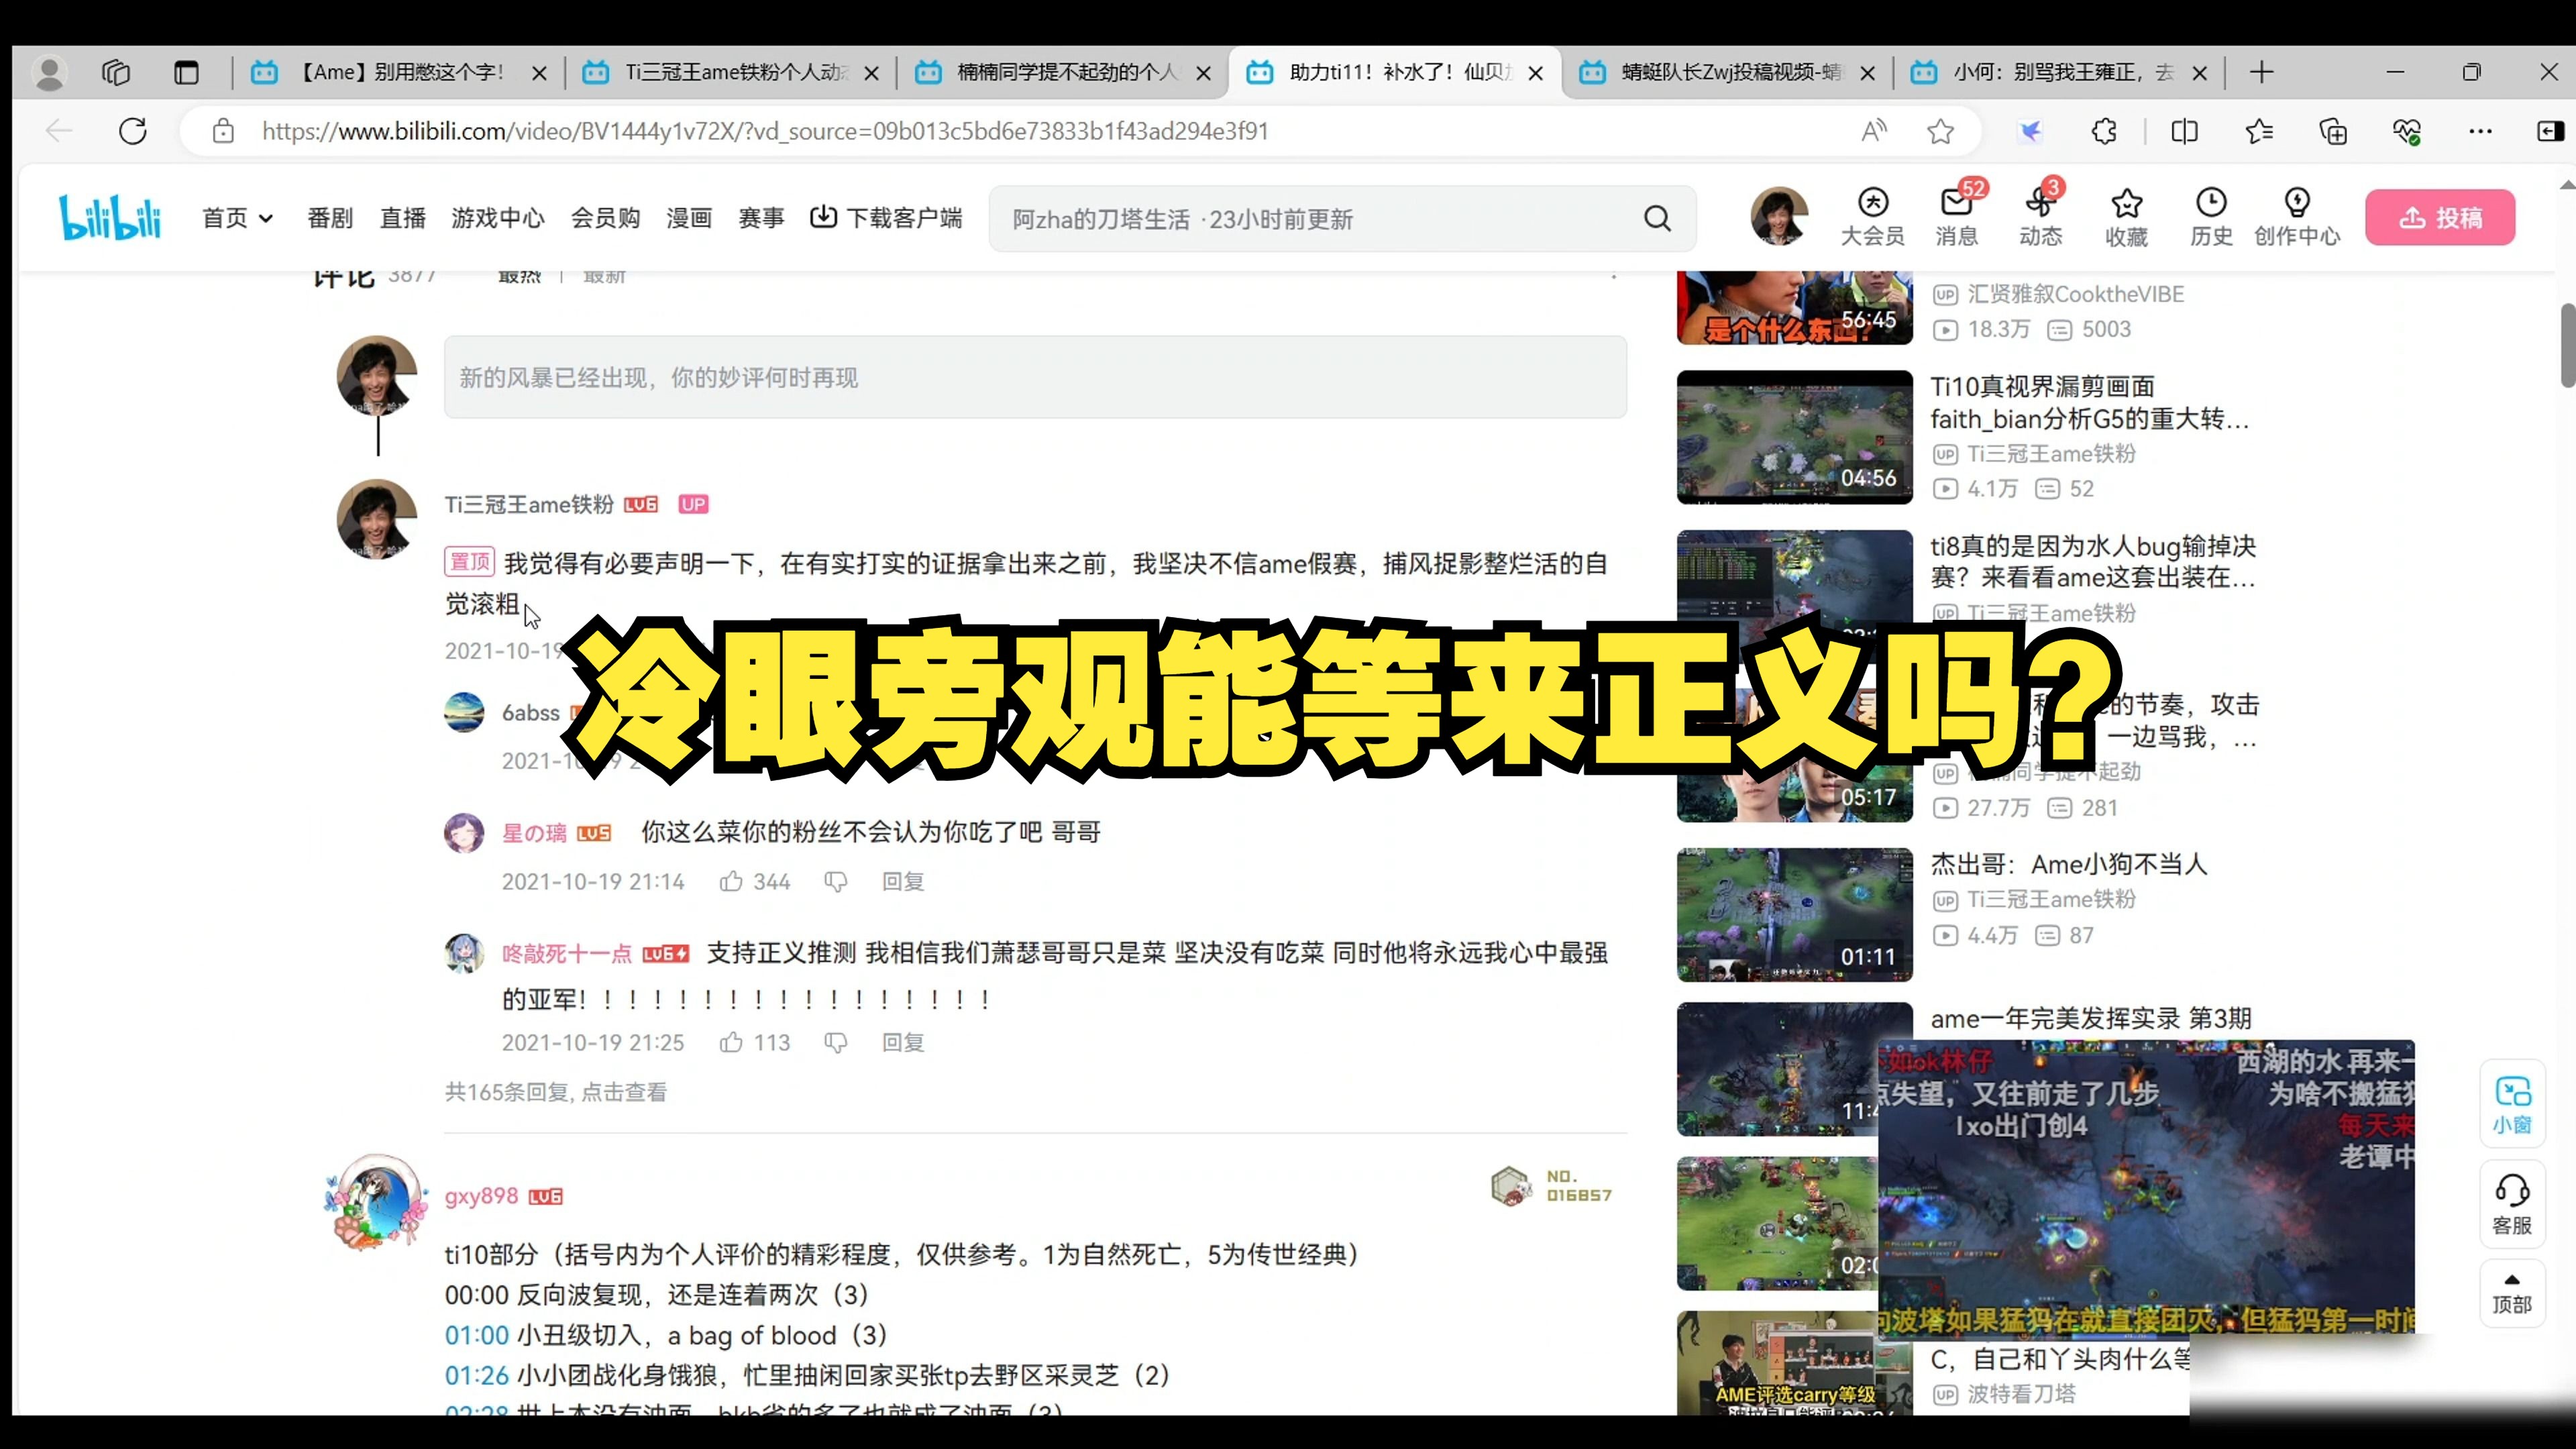This screenshot has width=2576, height=1449.
Task: Open 创作中心 icon
Action: [2297, 217]
